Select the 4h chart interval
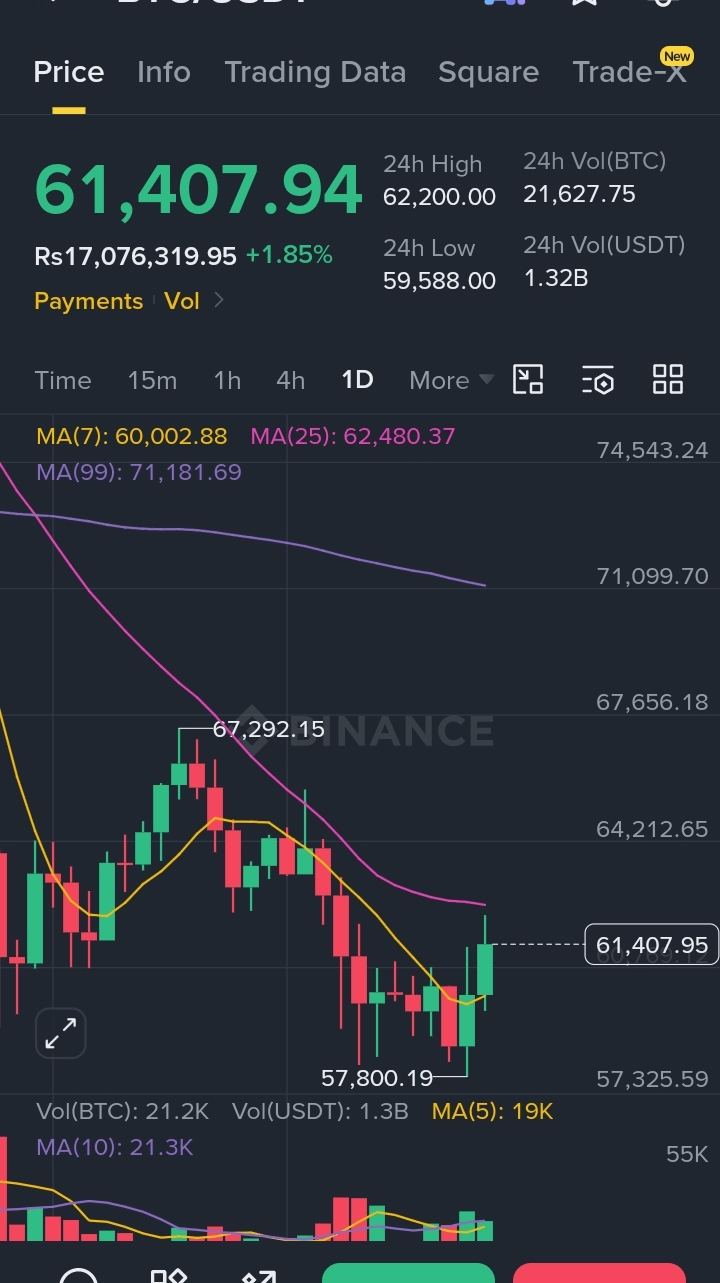720x1283 pixels. click(x=290, y=380)
